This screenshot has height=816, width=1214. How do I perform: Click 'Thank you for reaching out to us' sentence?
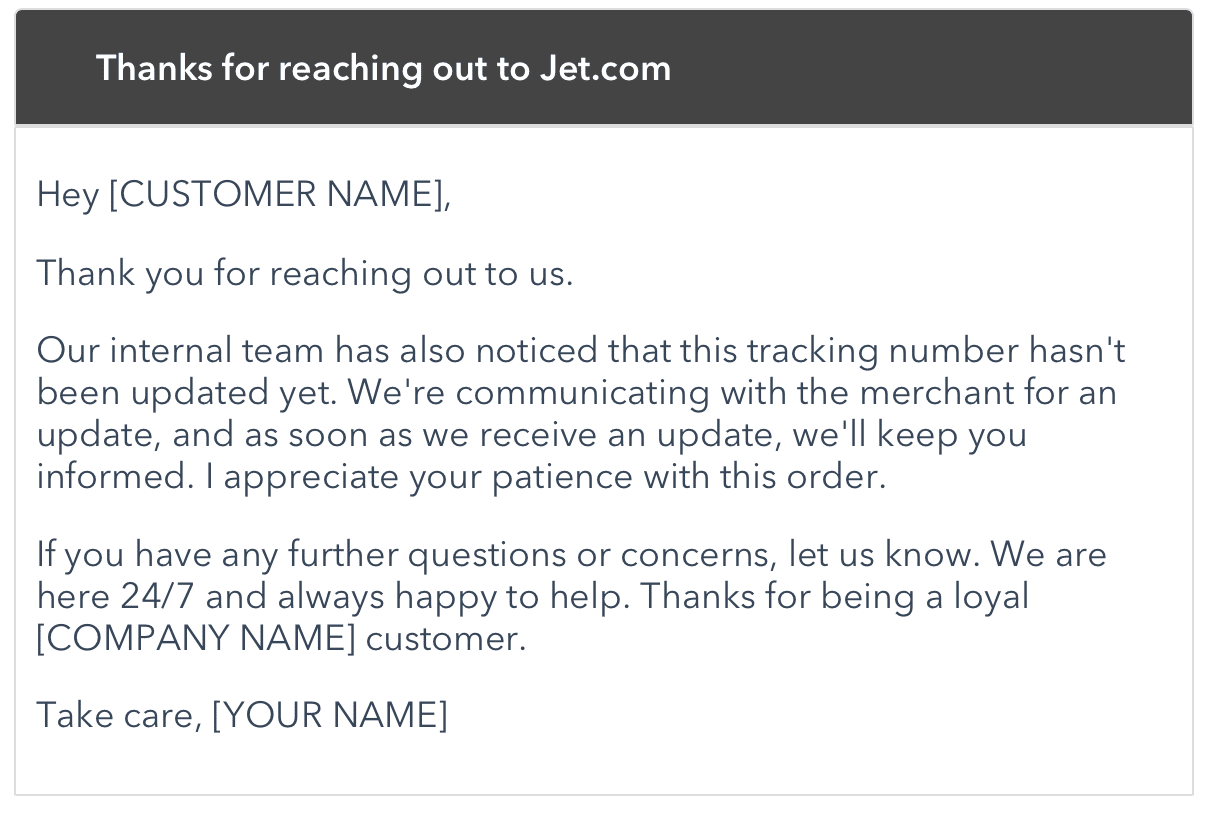coord(305,274)
